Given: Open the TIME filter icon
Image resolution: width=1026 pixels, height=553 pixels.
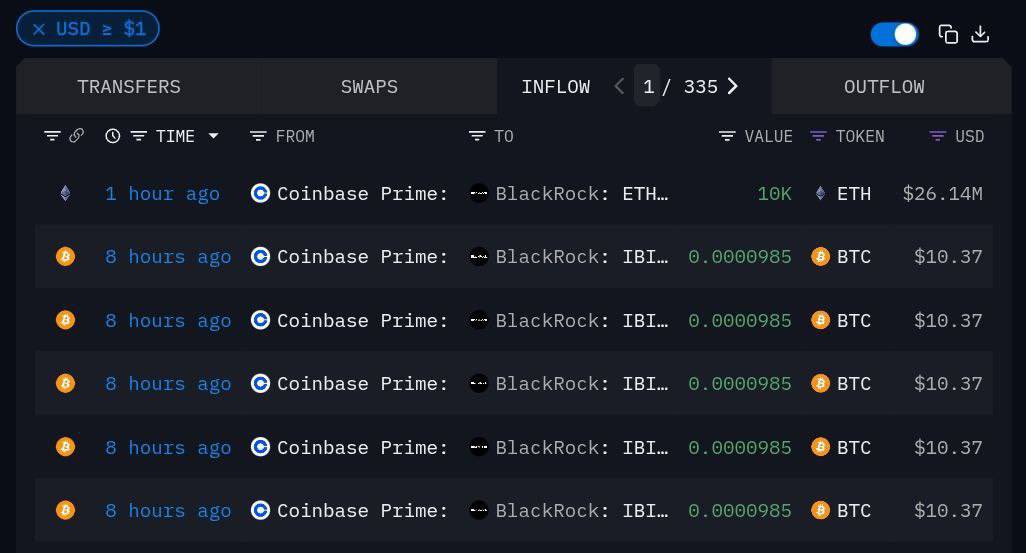Looking at the screenshot, I should pos(139,136).
